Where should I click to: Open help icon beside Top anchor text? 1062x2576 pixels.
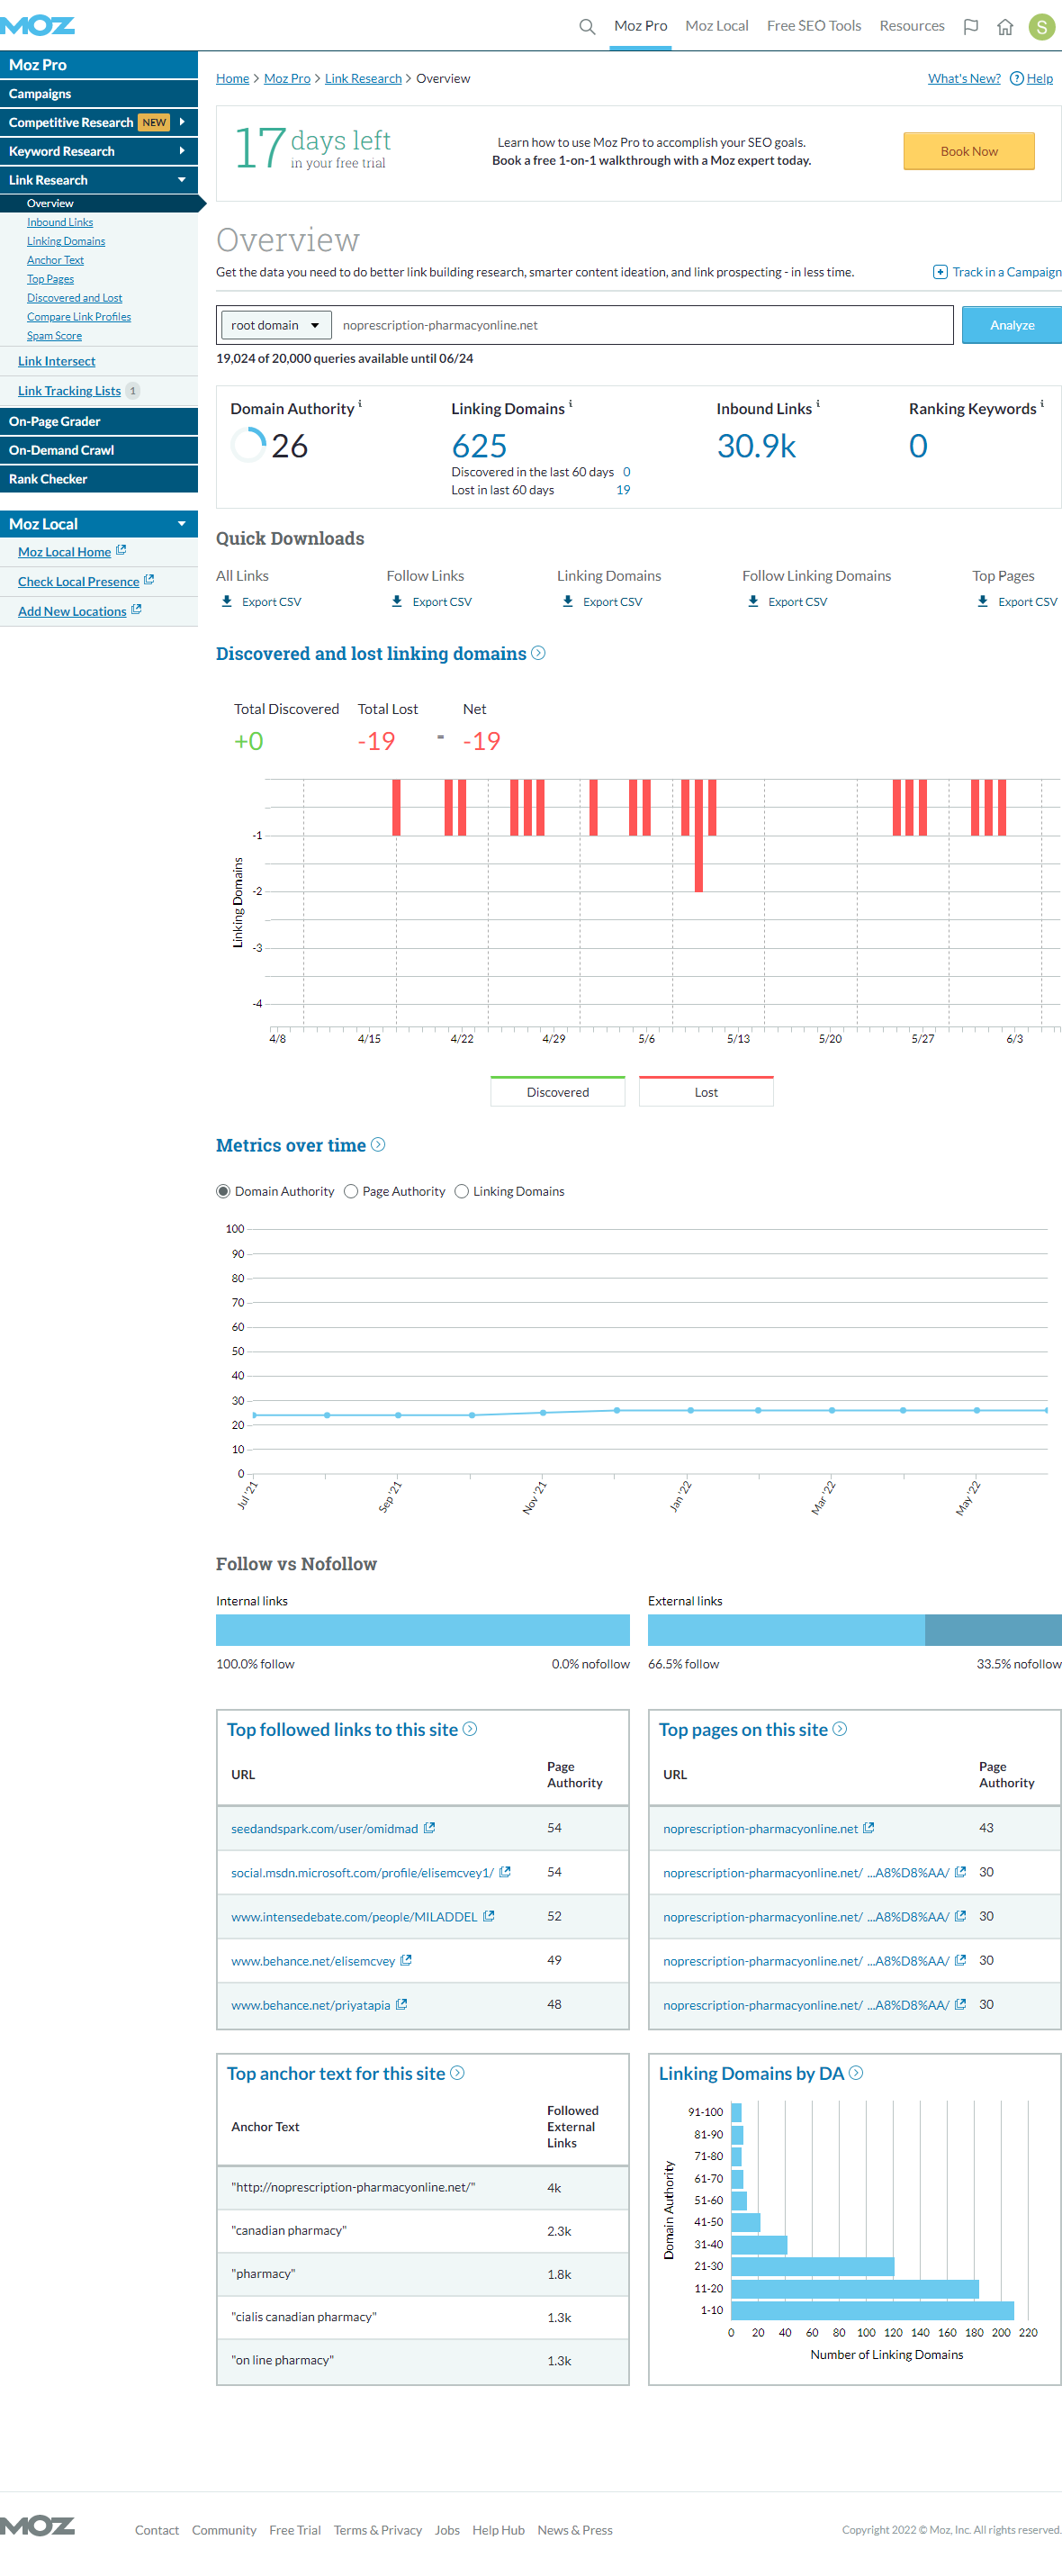click(457, 2073)
